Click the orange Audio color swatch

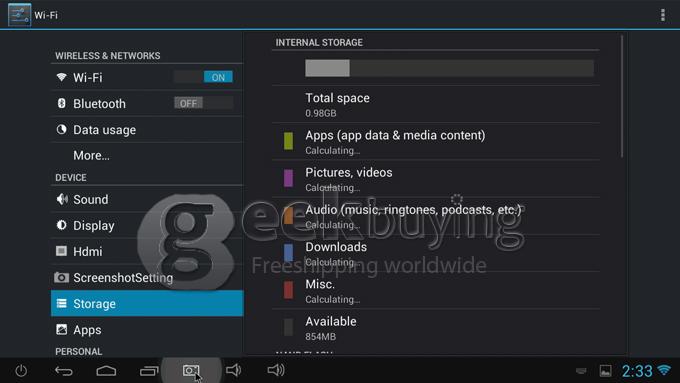288,216
